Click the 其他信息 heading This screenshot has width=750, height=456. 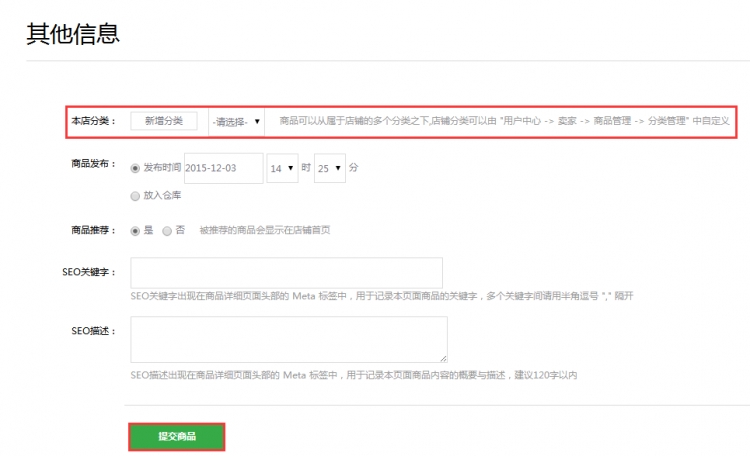[73, 34]
